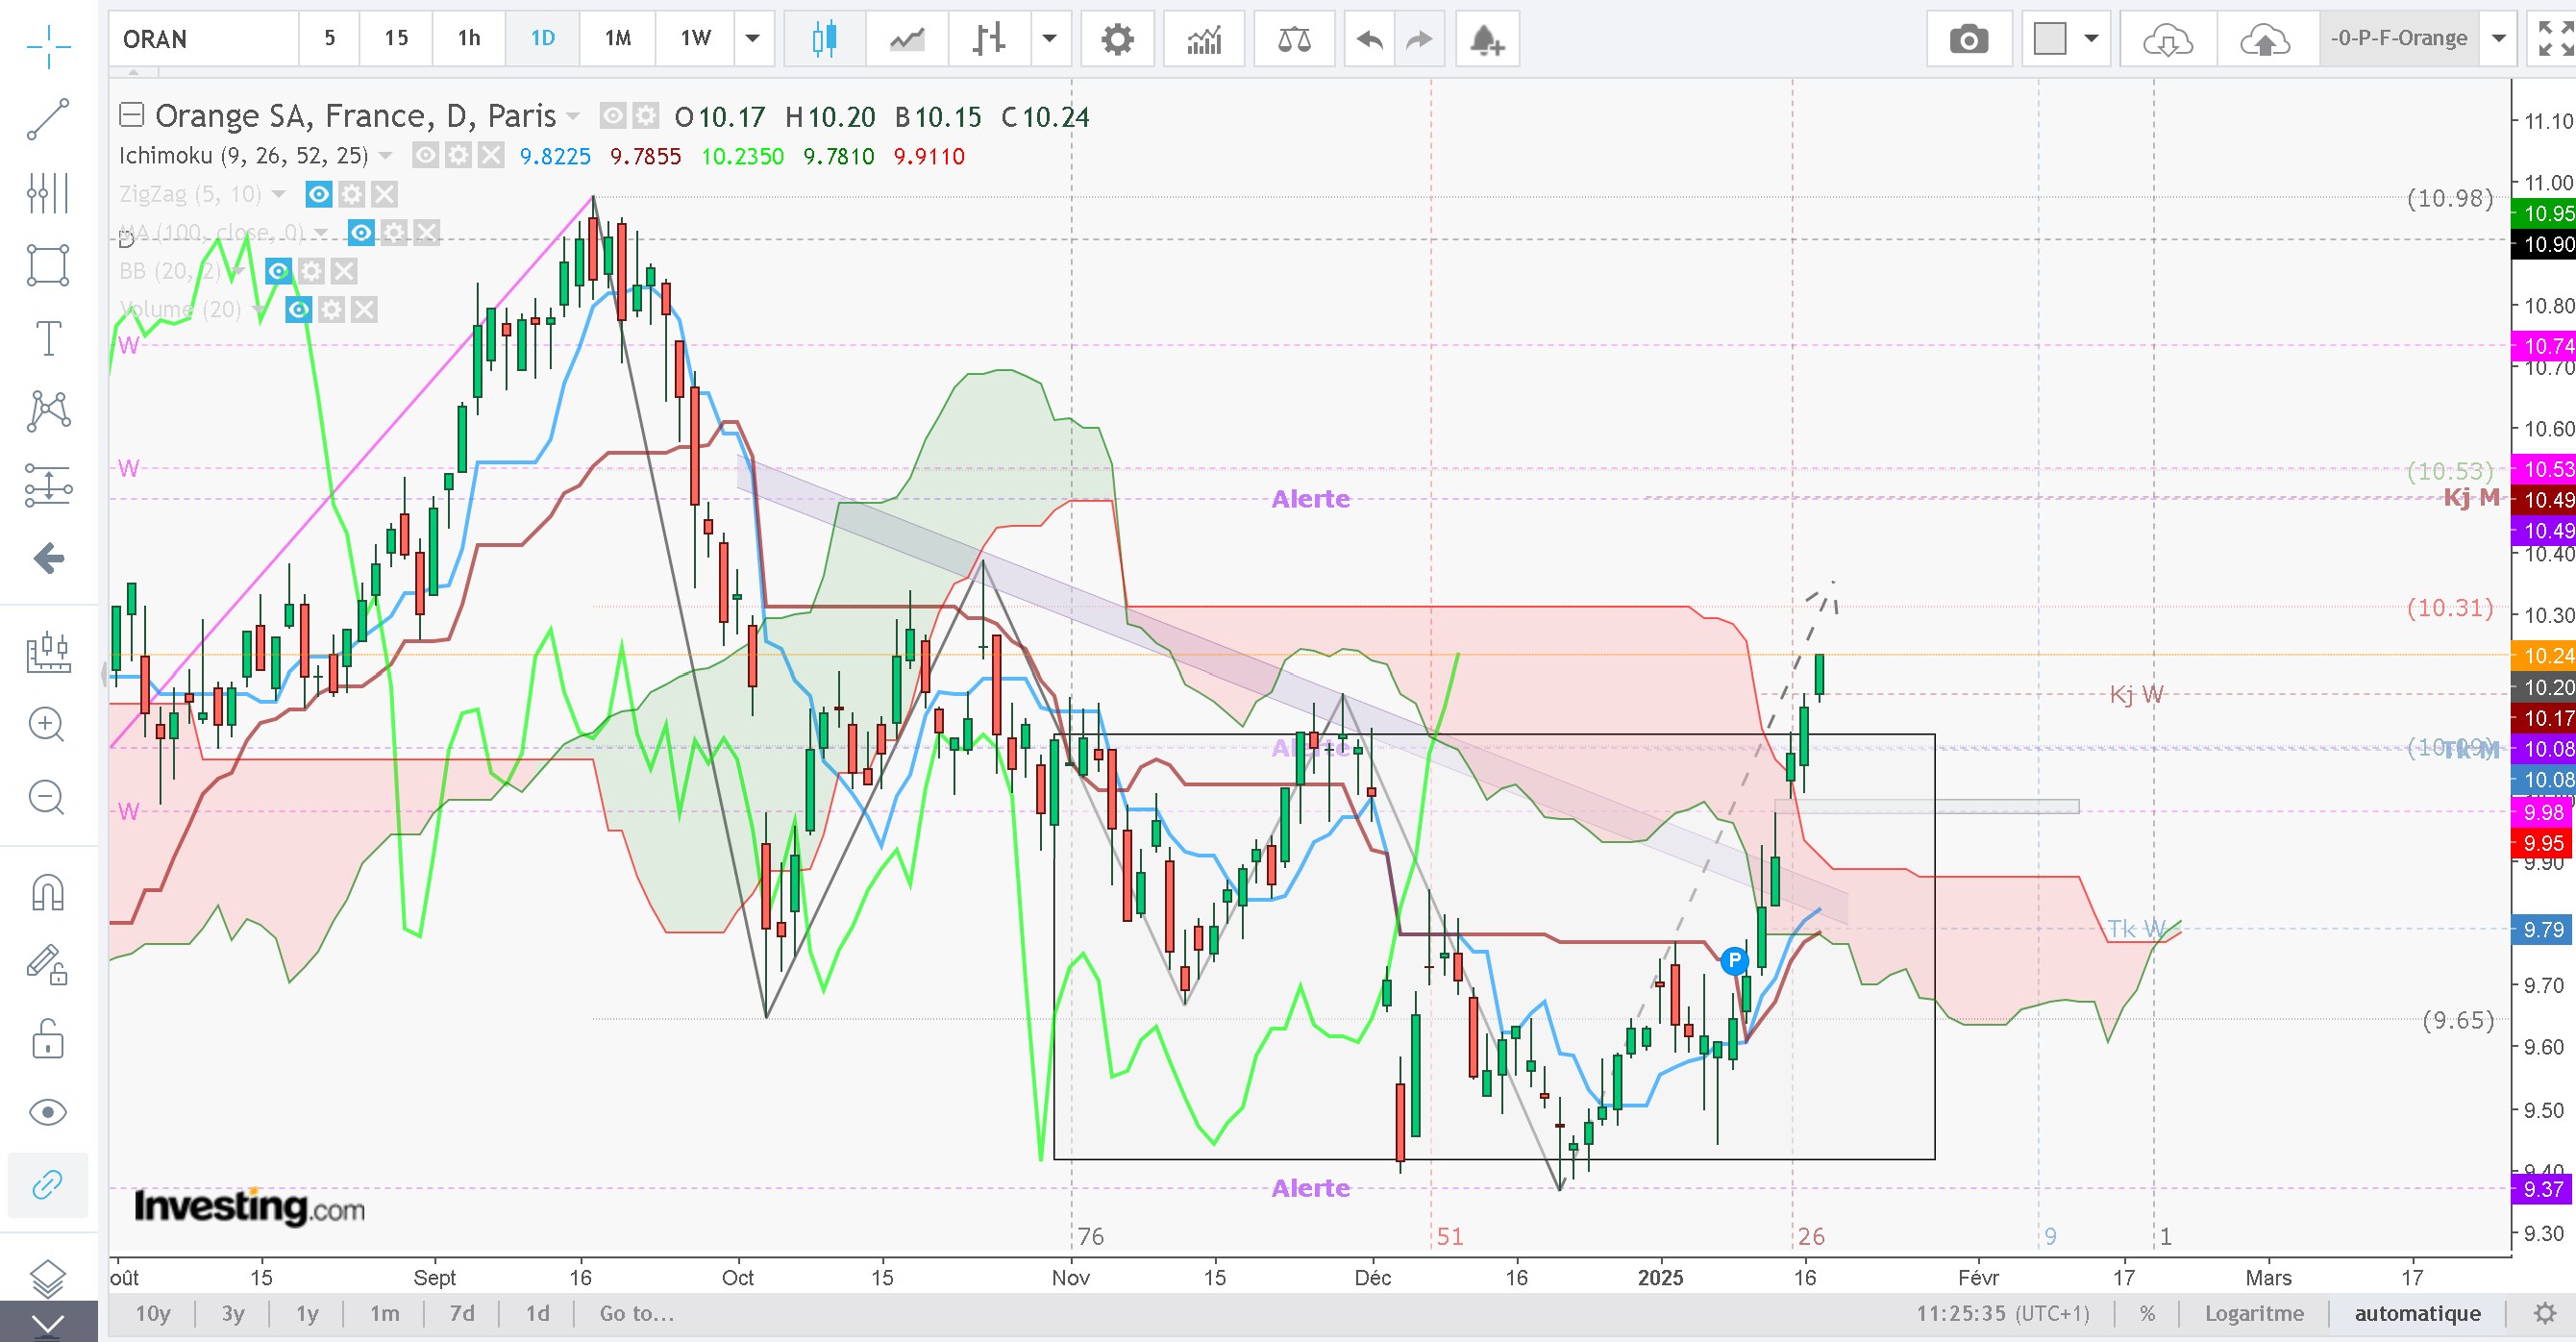The height and width of the screenshot is (1342, 2576).
Task: Open the prediction and measurement tools
Action: pyautogui.click(x=48, y=486)
